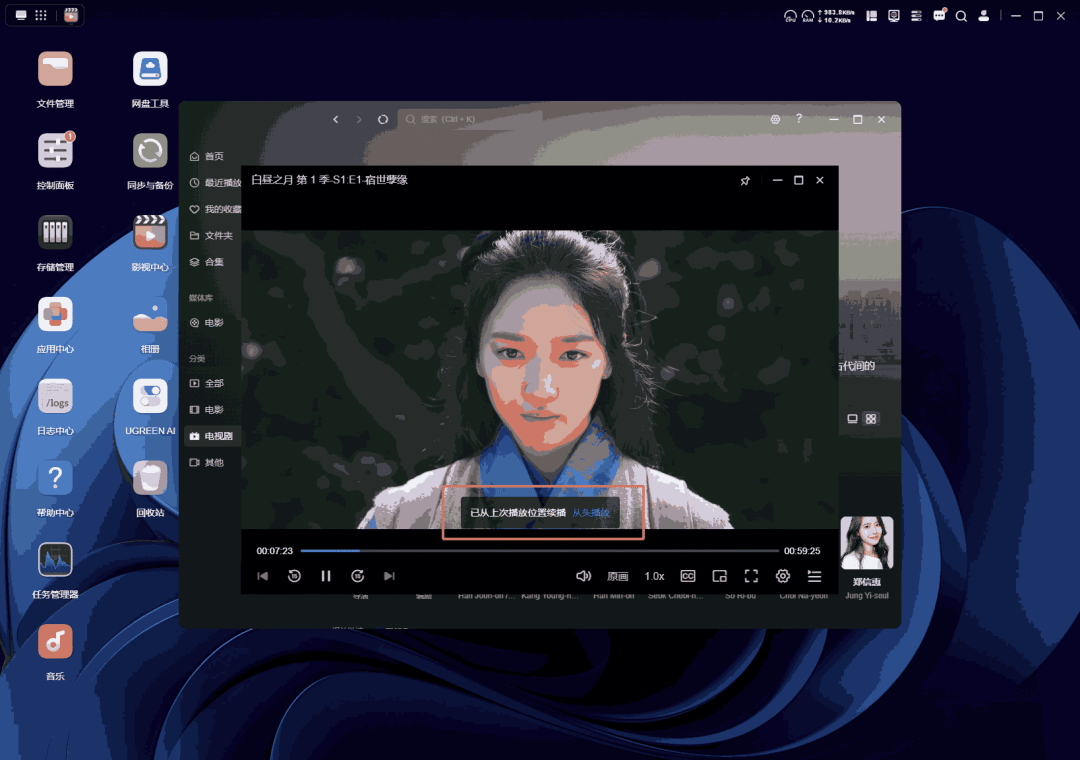Switch to 影视中心 task in top bar
The image size is (1080, 760).
(71, 15)
